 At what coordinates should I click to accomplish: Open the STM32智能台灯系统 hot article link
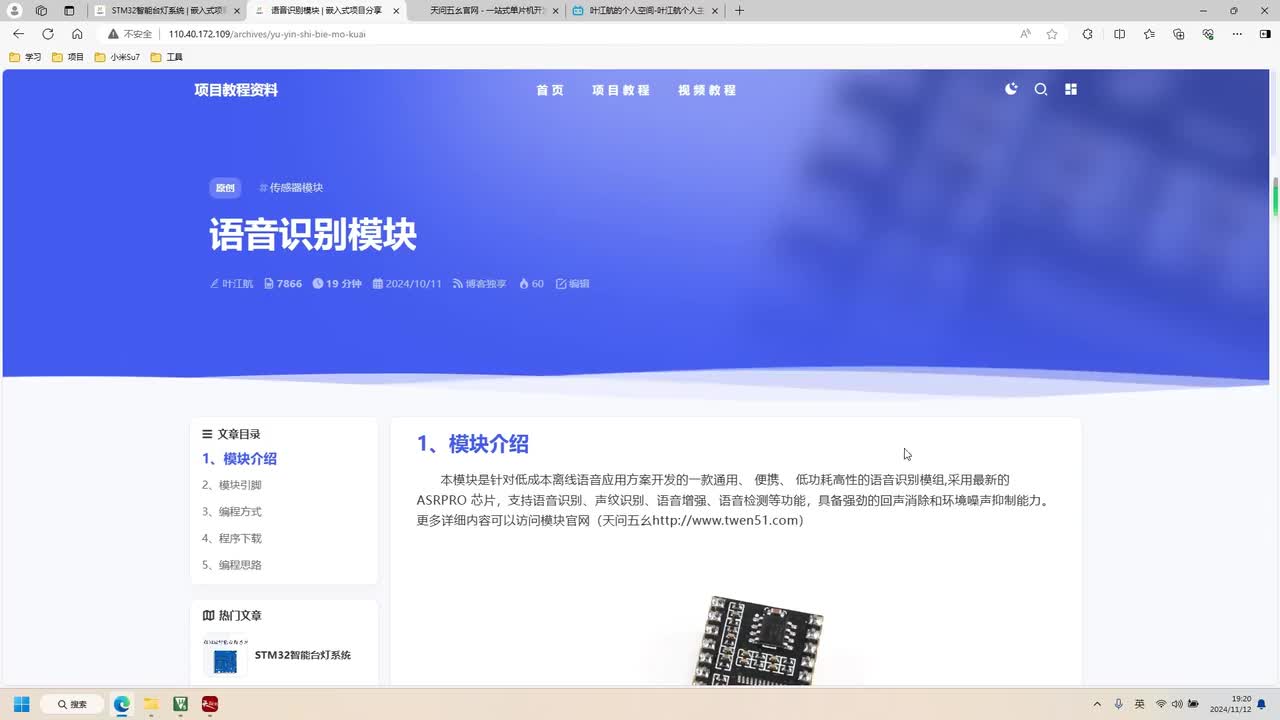point(303,655)
